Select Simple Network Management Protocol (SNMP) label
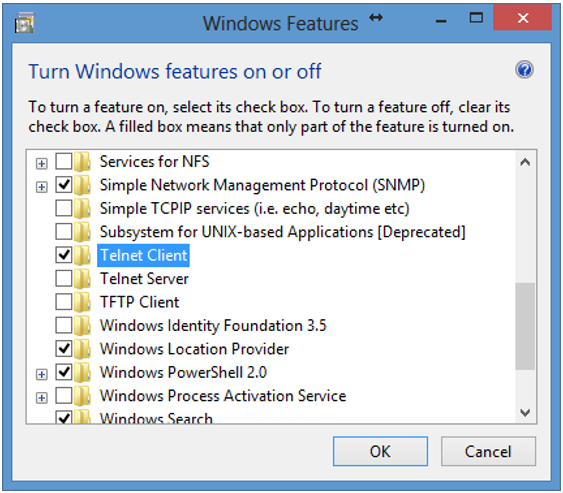This screenshot has width=563, height=493. [262, 185]
